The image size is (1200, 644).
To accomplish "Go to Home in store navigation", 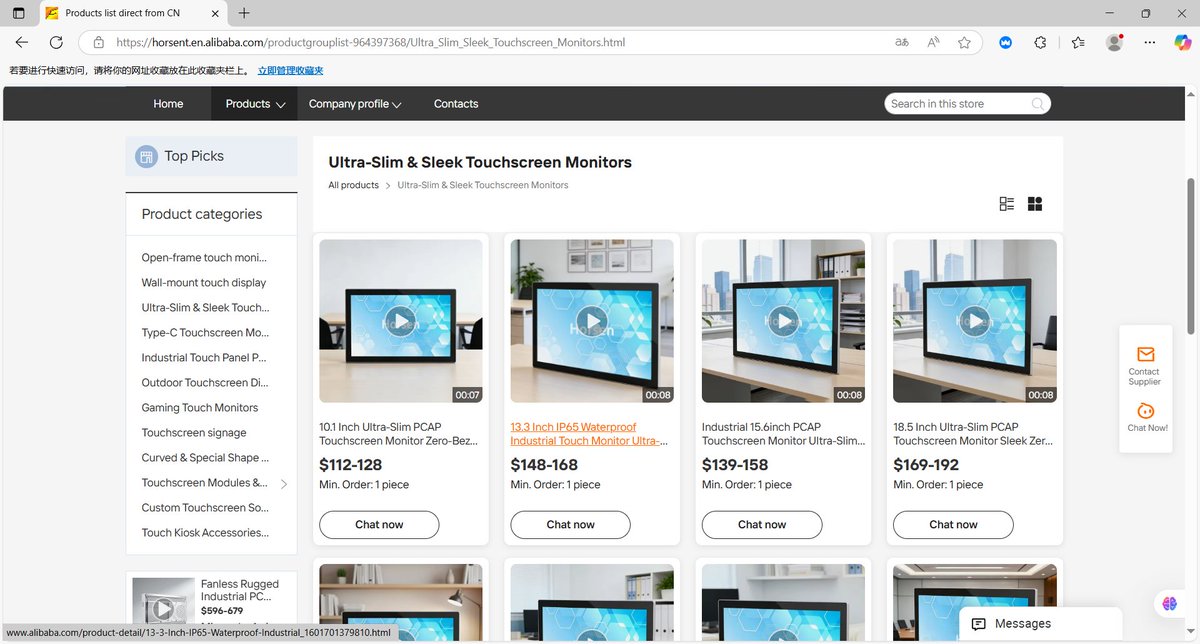I will [168, 104].
